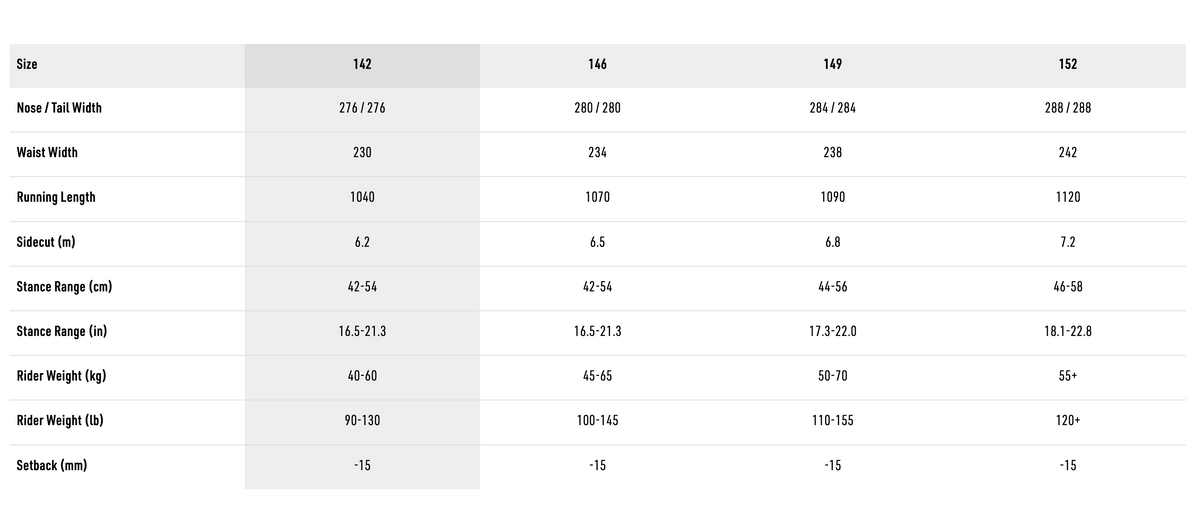
Task: Select the Waist Width row label
Action: (x=47, y=153)
